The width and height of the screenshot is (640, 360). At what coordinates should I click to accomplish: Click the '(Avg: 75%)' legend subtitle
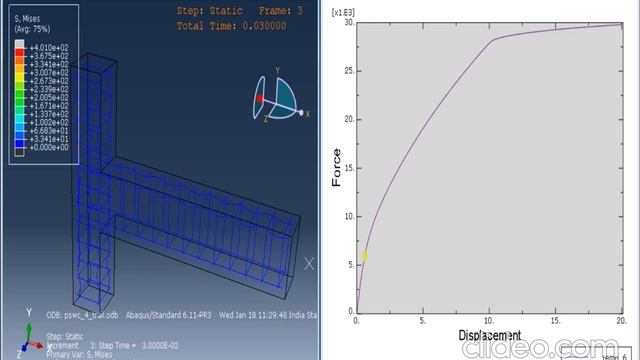32,29
